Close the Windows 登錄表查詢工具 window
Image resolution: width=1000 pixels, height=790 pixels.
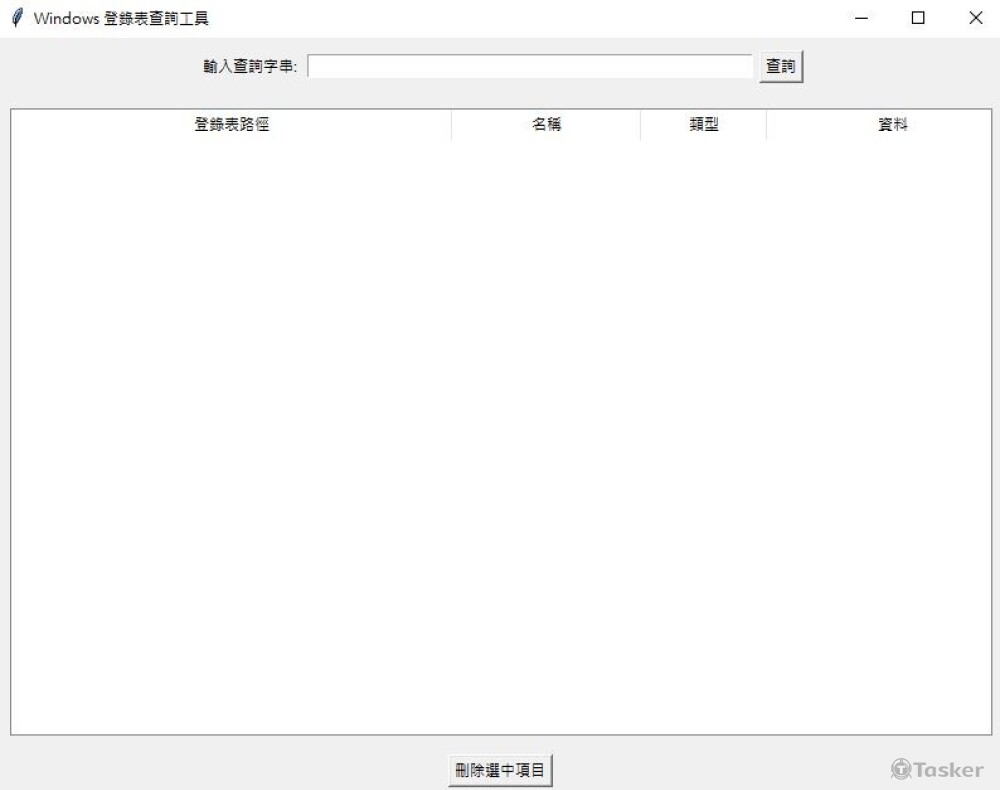click(975, 18)
